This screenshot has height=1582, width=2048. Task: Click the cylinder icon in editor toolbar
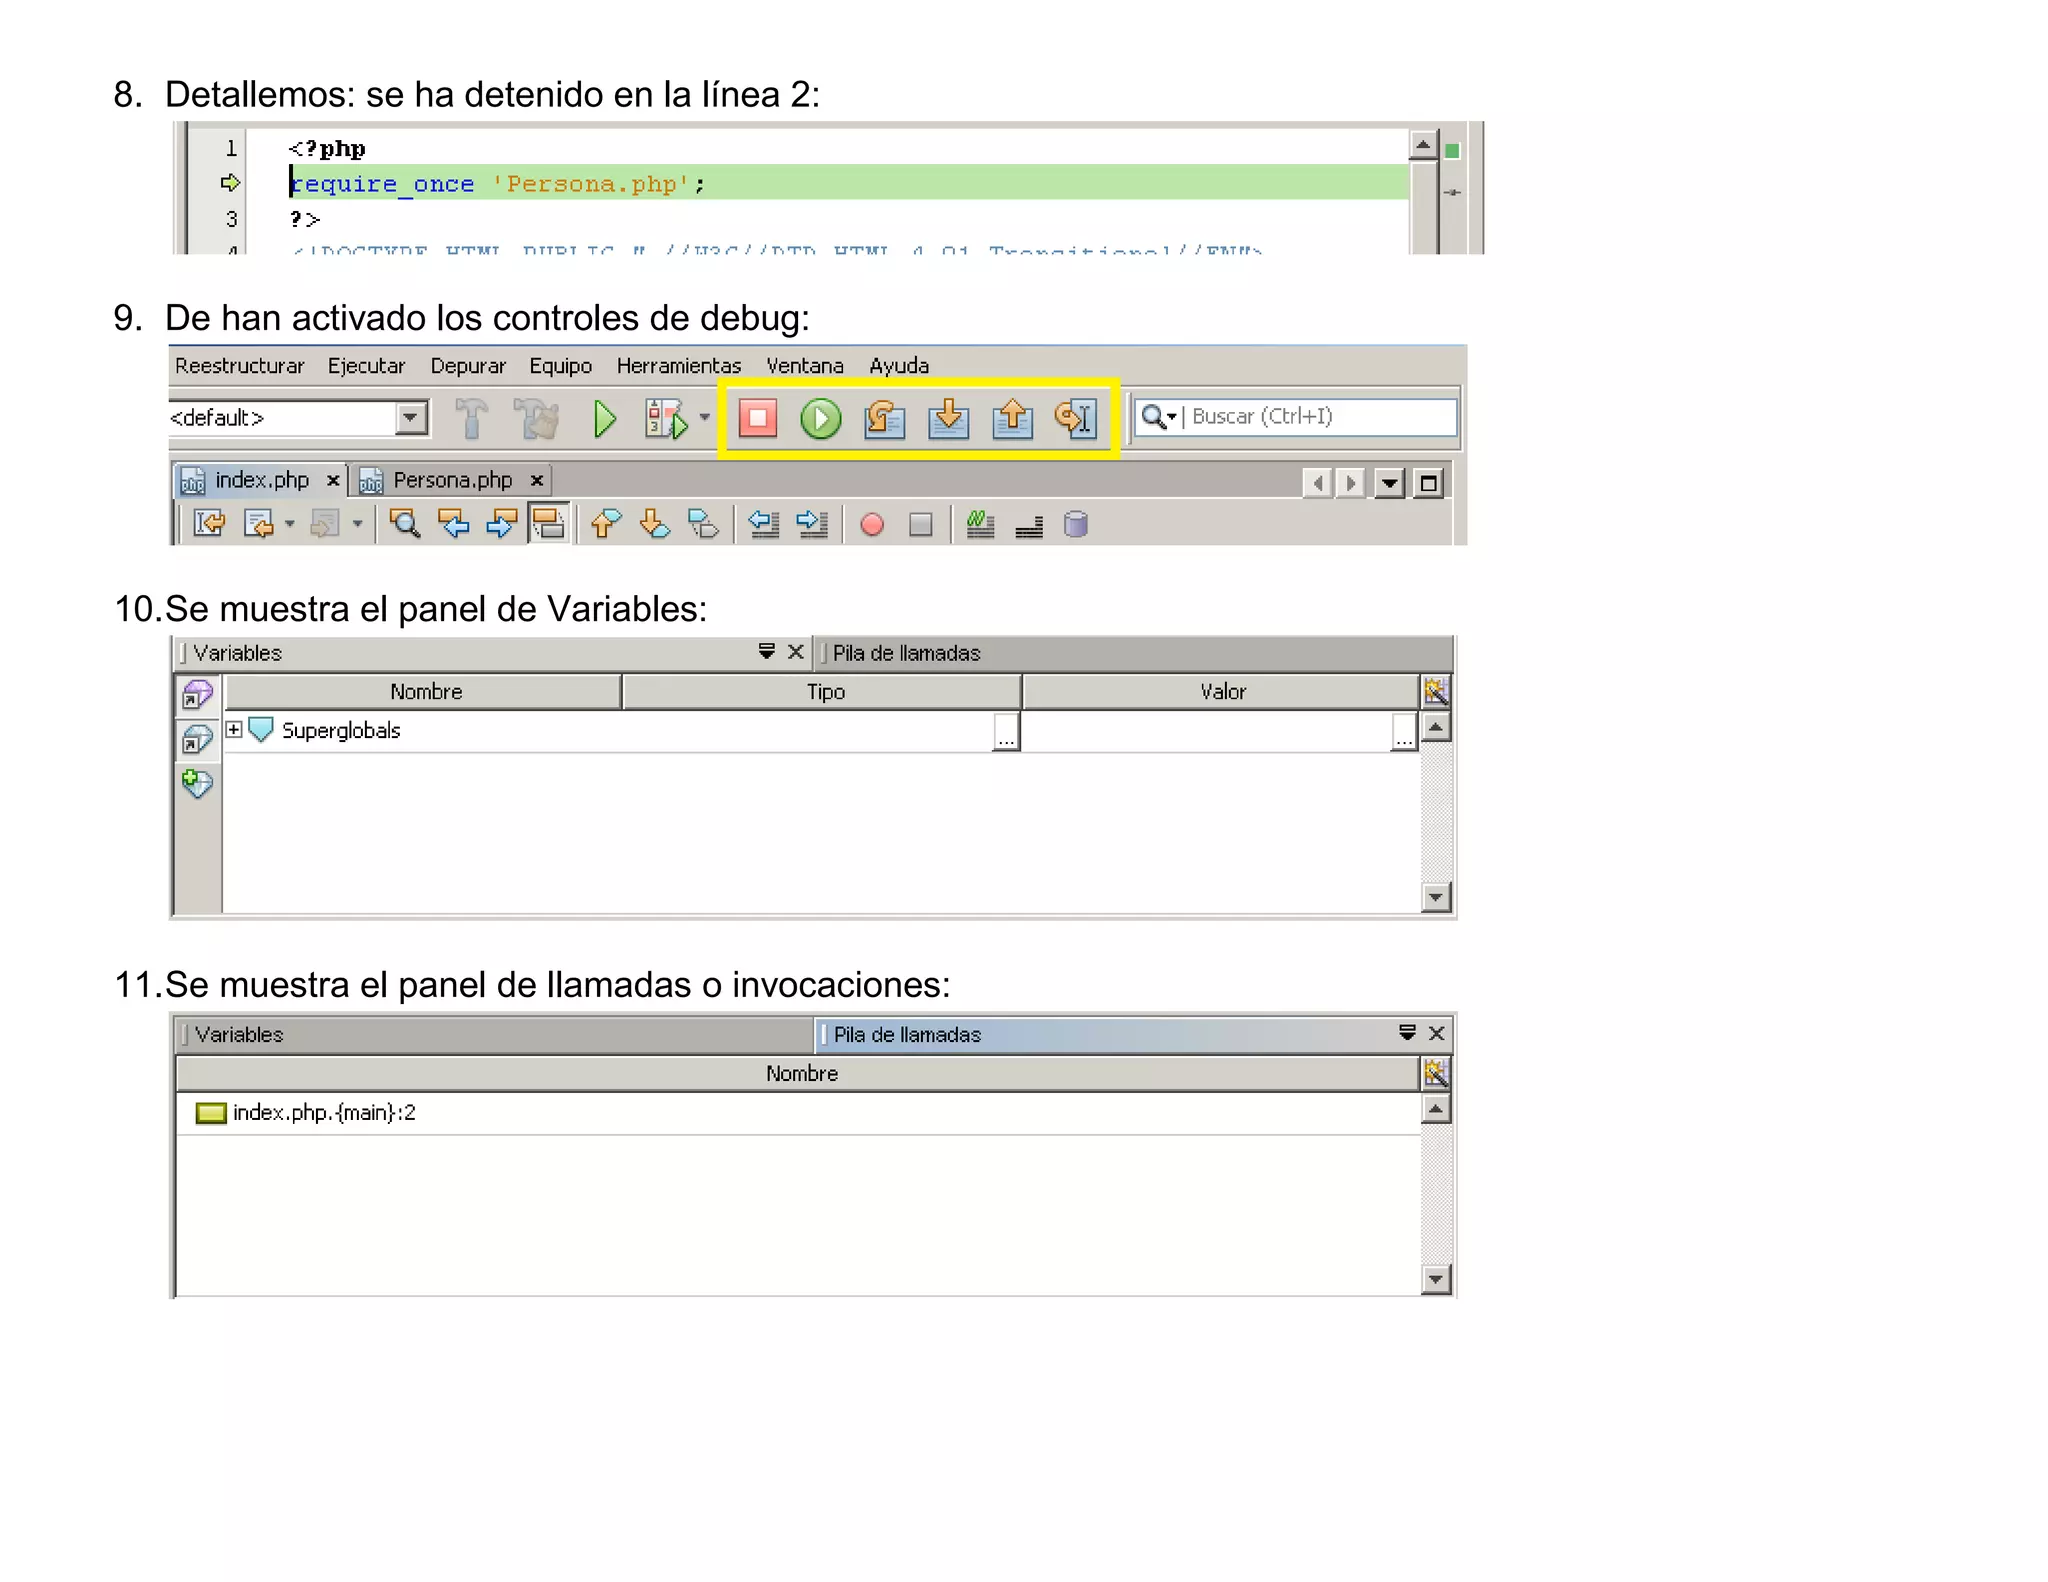tap(1076, 524)
